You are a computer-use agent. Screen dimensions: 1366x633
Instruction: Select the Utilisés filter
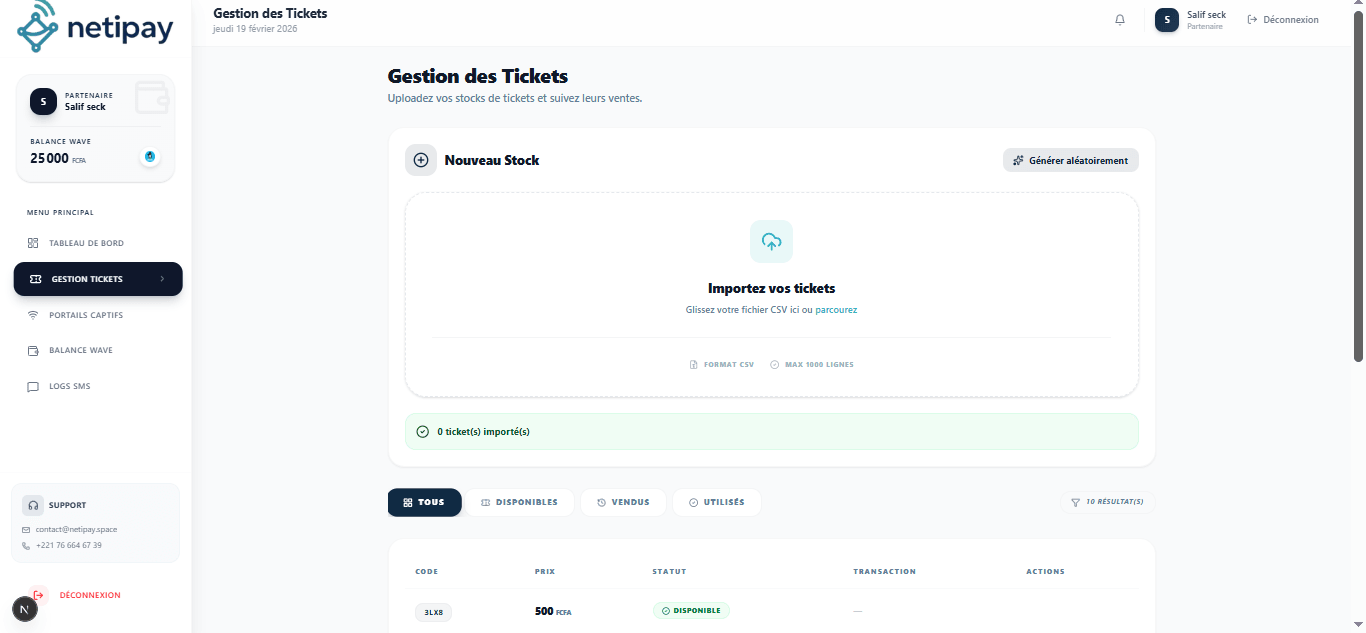click(717, 502)
